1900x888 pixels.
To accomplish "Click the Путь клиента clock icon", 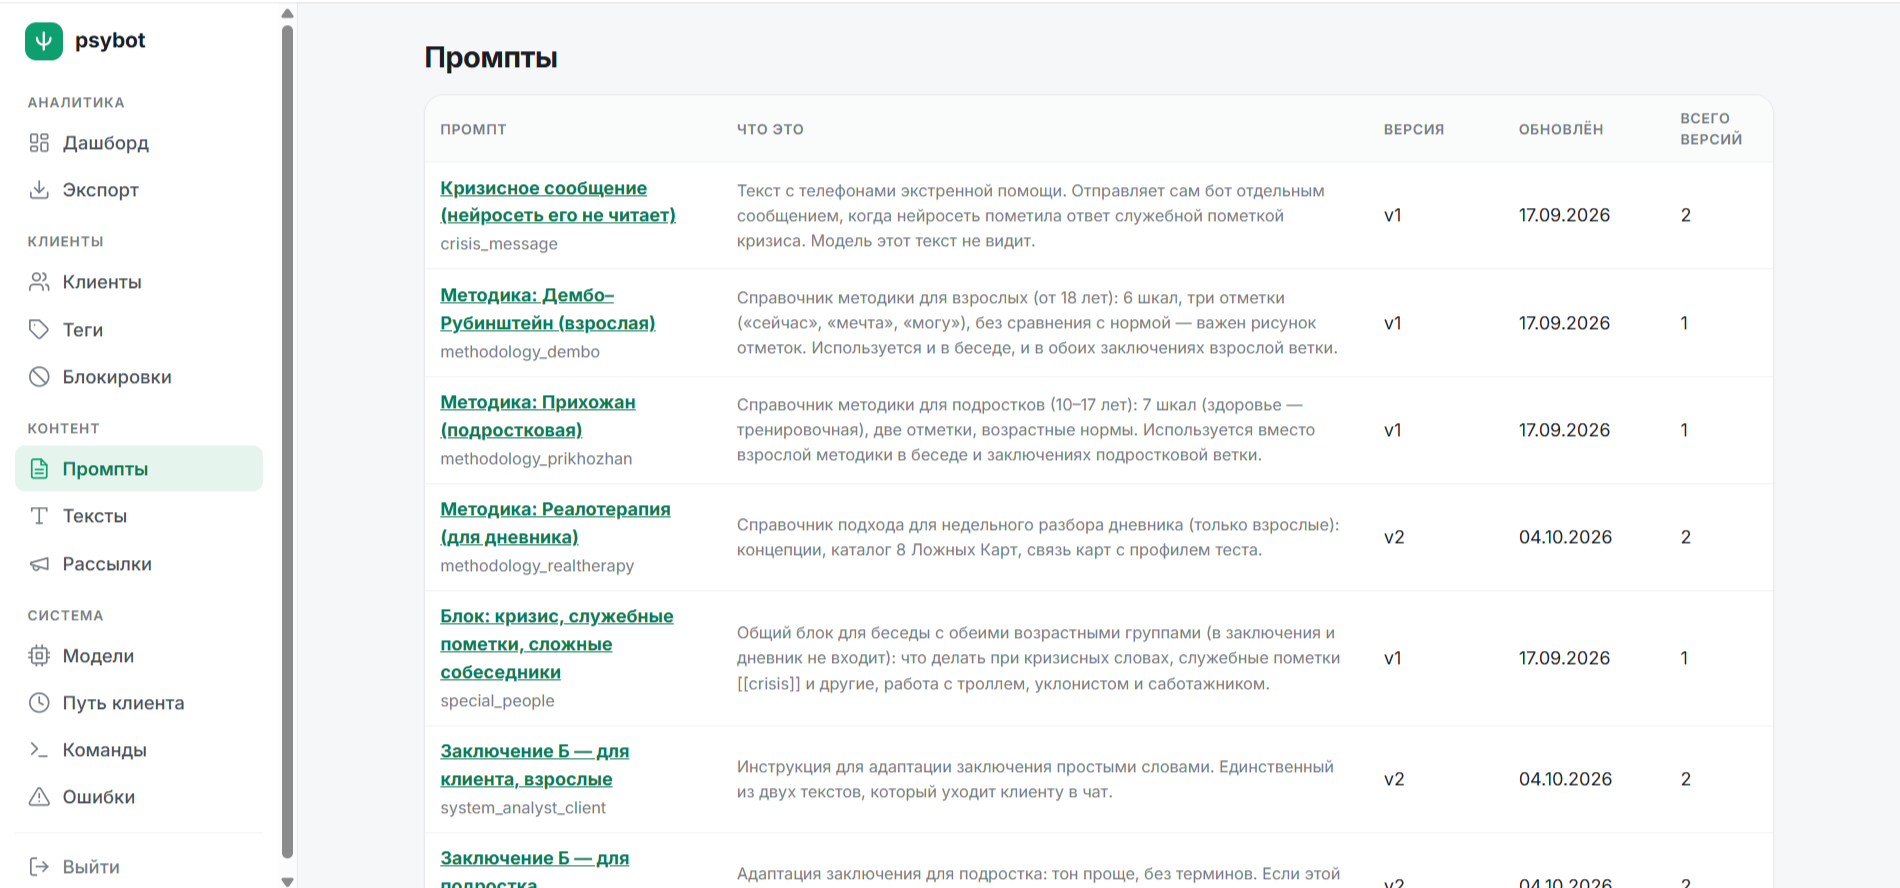I will pyautogui.click(x=39, y=703).
